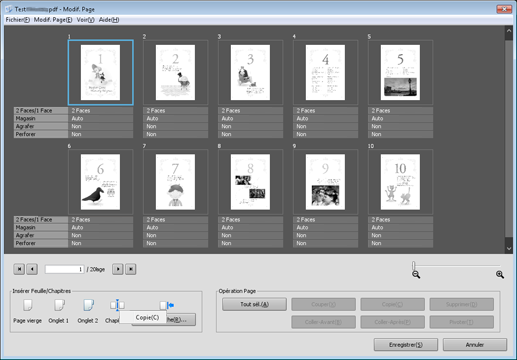The image size is (517, 360).
Task: Click the zoom out magnifier icon
Action: click(416, 275)
